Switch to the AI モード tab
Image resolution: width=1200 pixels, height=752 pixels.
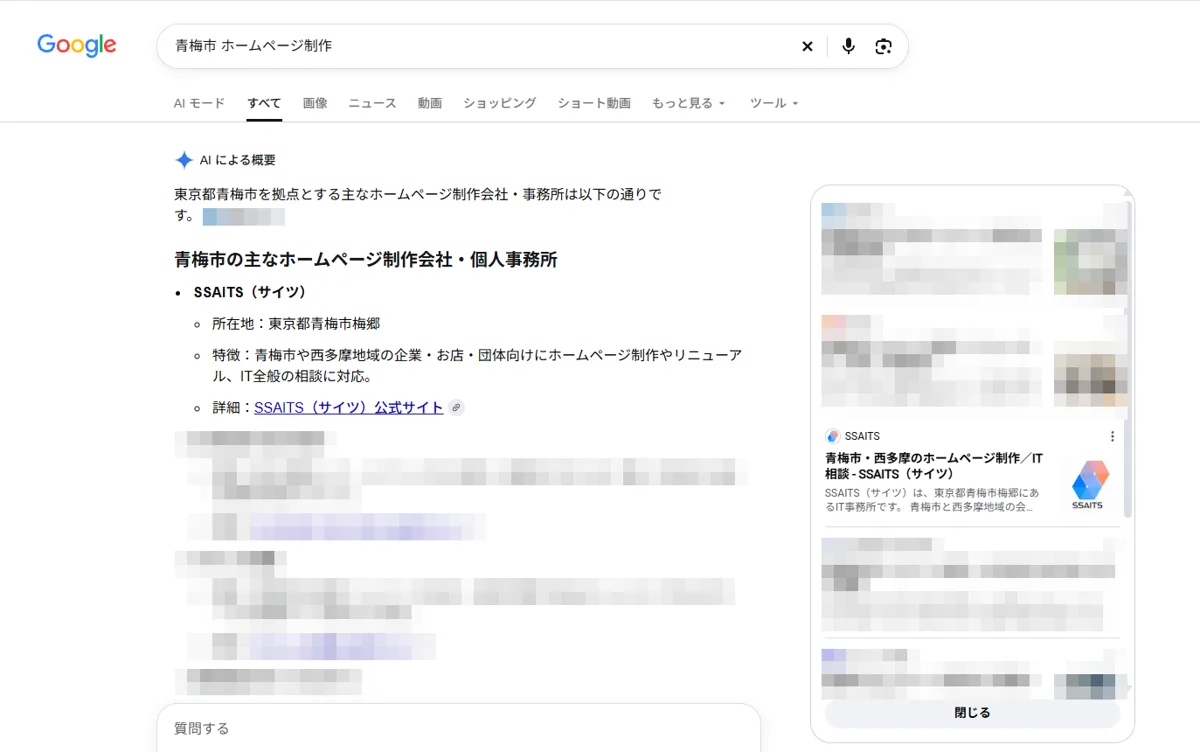coord(199,103)
